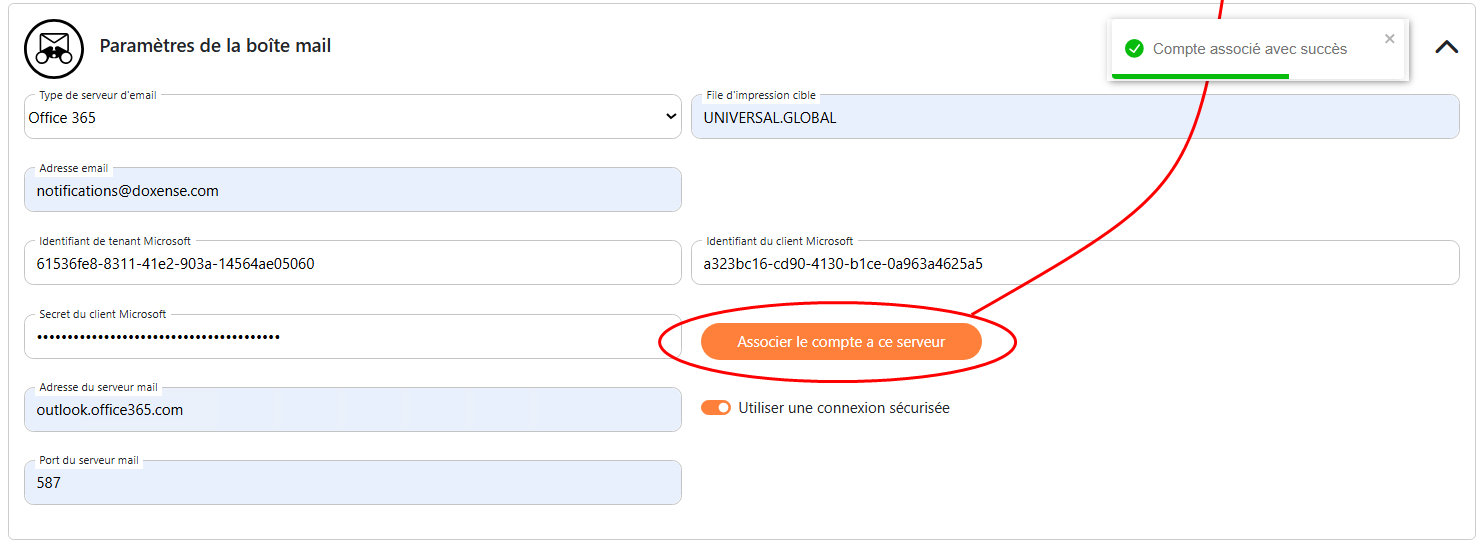1484x553 pixels.
Task: Select the 'Identifiant de tenant Microsoft' field
Action: (x=352, y=264)
